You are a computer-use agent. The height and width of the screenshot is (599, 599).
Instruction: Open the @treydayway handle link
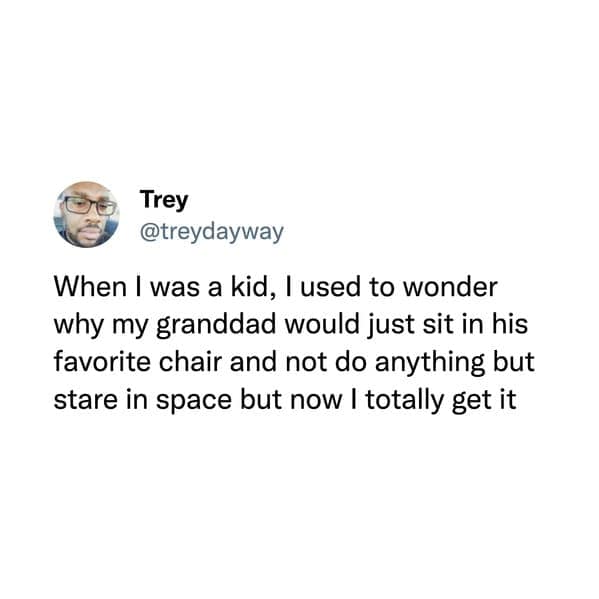pos(212,232)
